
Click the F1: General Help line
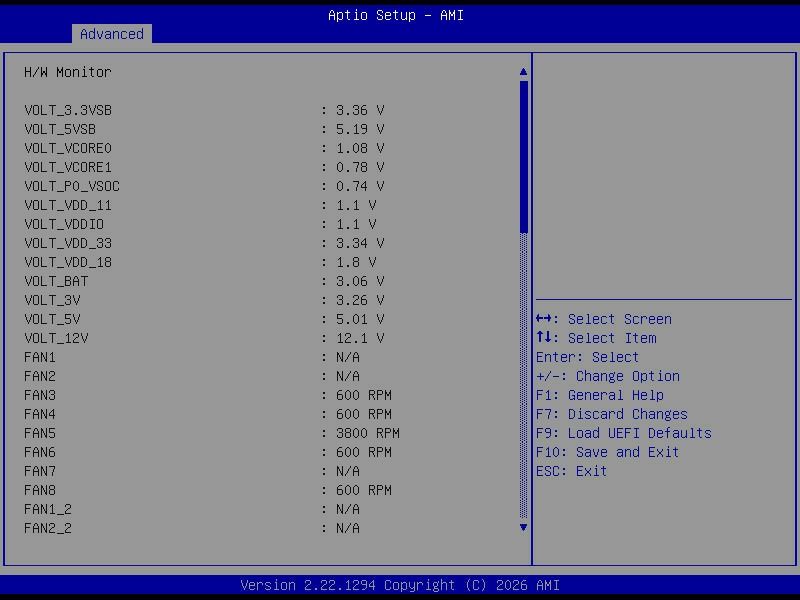600,395
